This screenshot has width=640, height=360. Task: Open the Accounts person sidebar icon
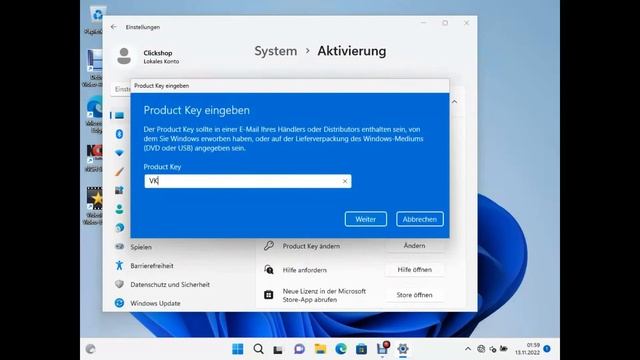119,209
